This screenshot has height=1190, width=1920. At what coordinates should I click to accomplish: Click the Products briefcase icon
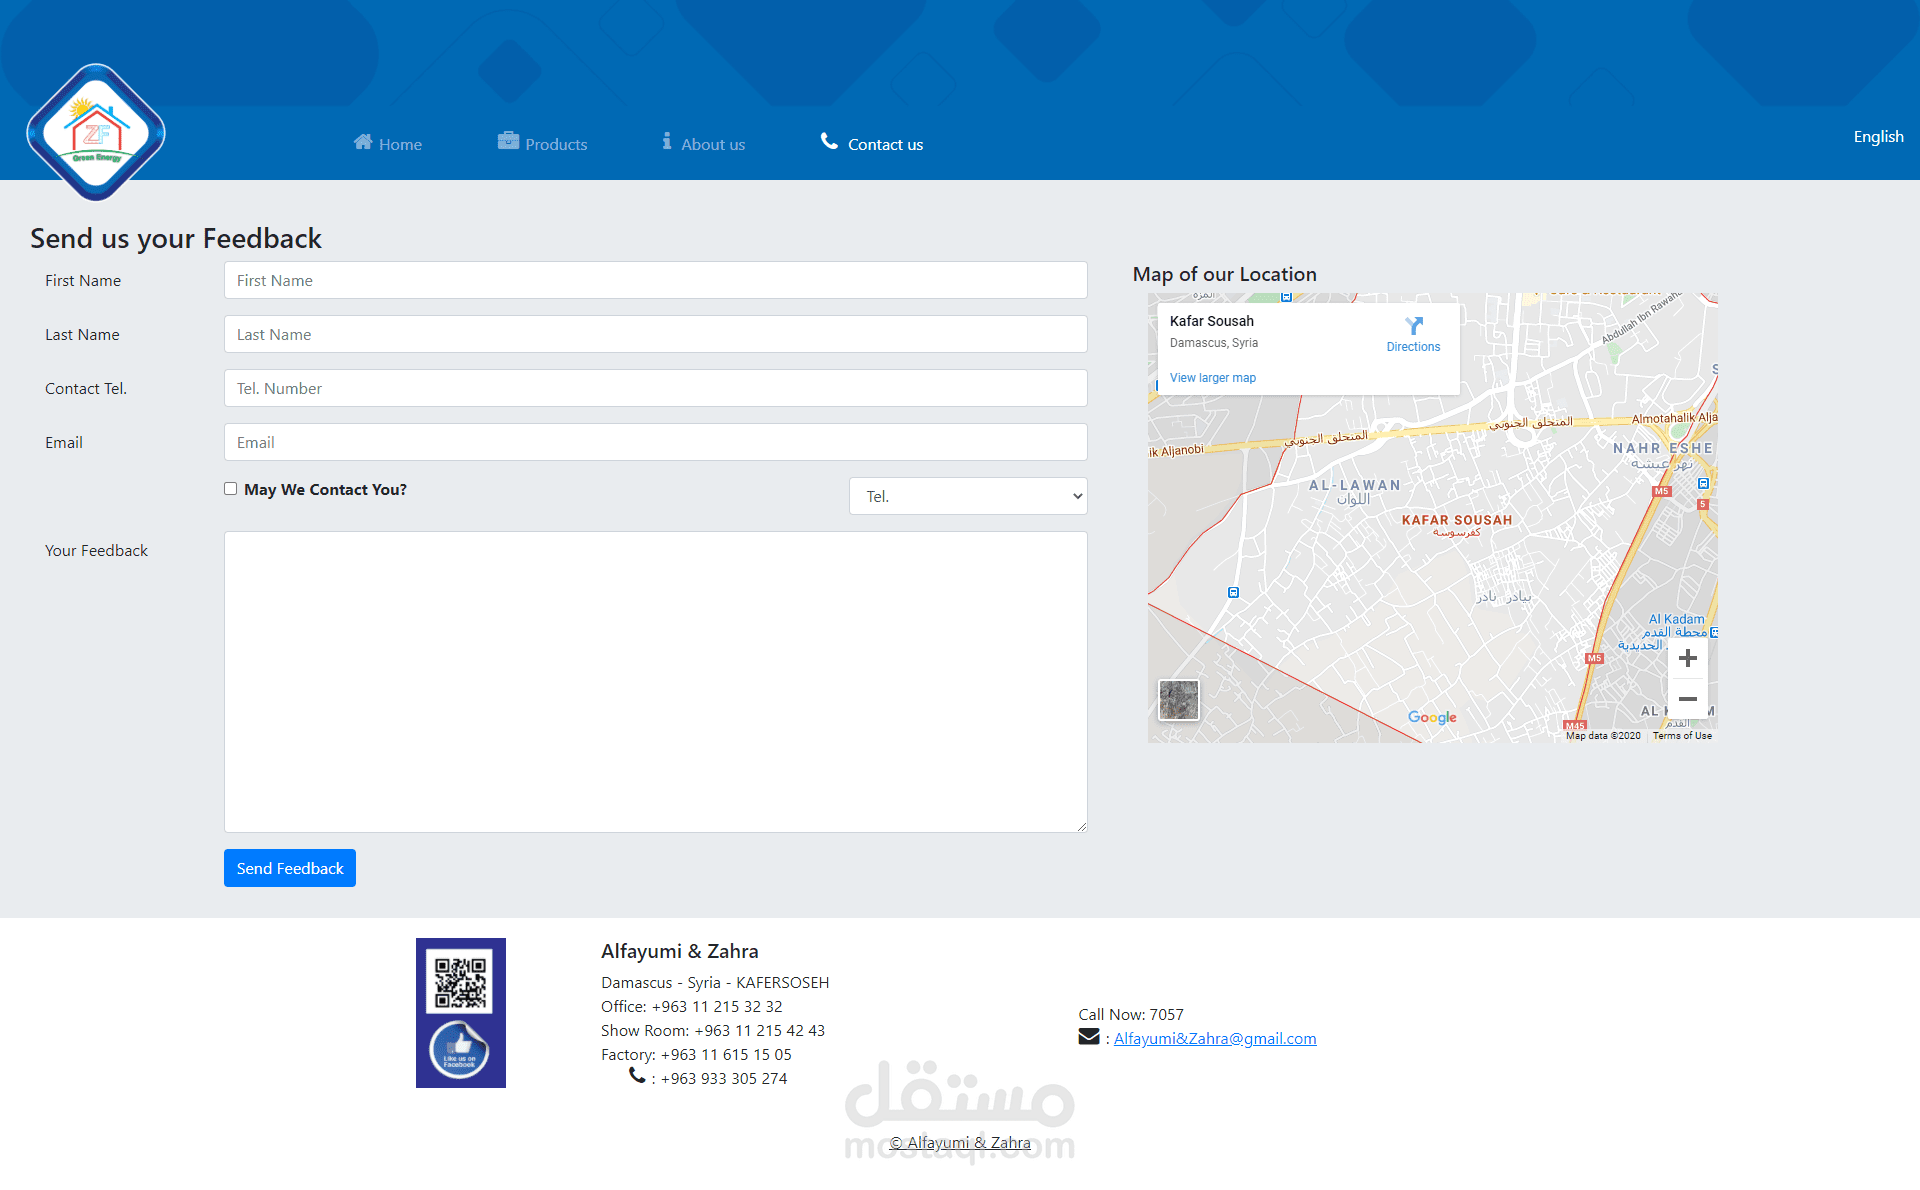click(x=508, y=141)
